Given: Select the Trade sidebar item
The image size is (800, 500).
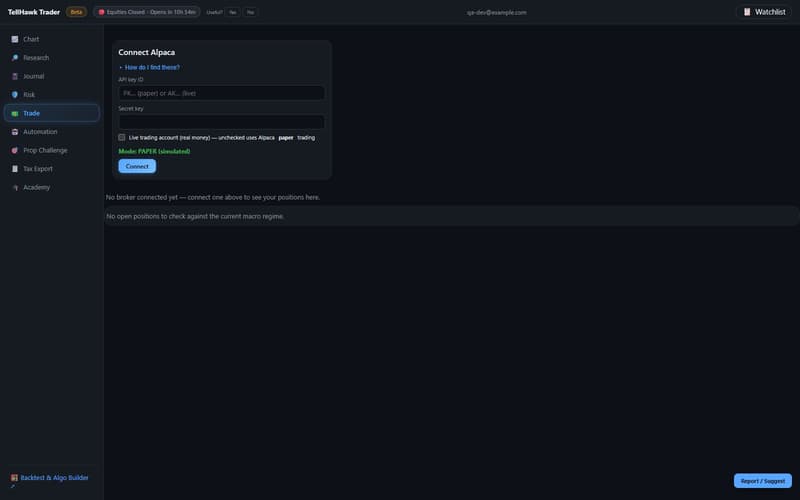Looking at the screenshot, I should click(x=52, y=113).
